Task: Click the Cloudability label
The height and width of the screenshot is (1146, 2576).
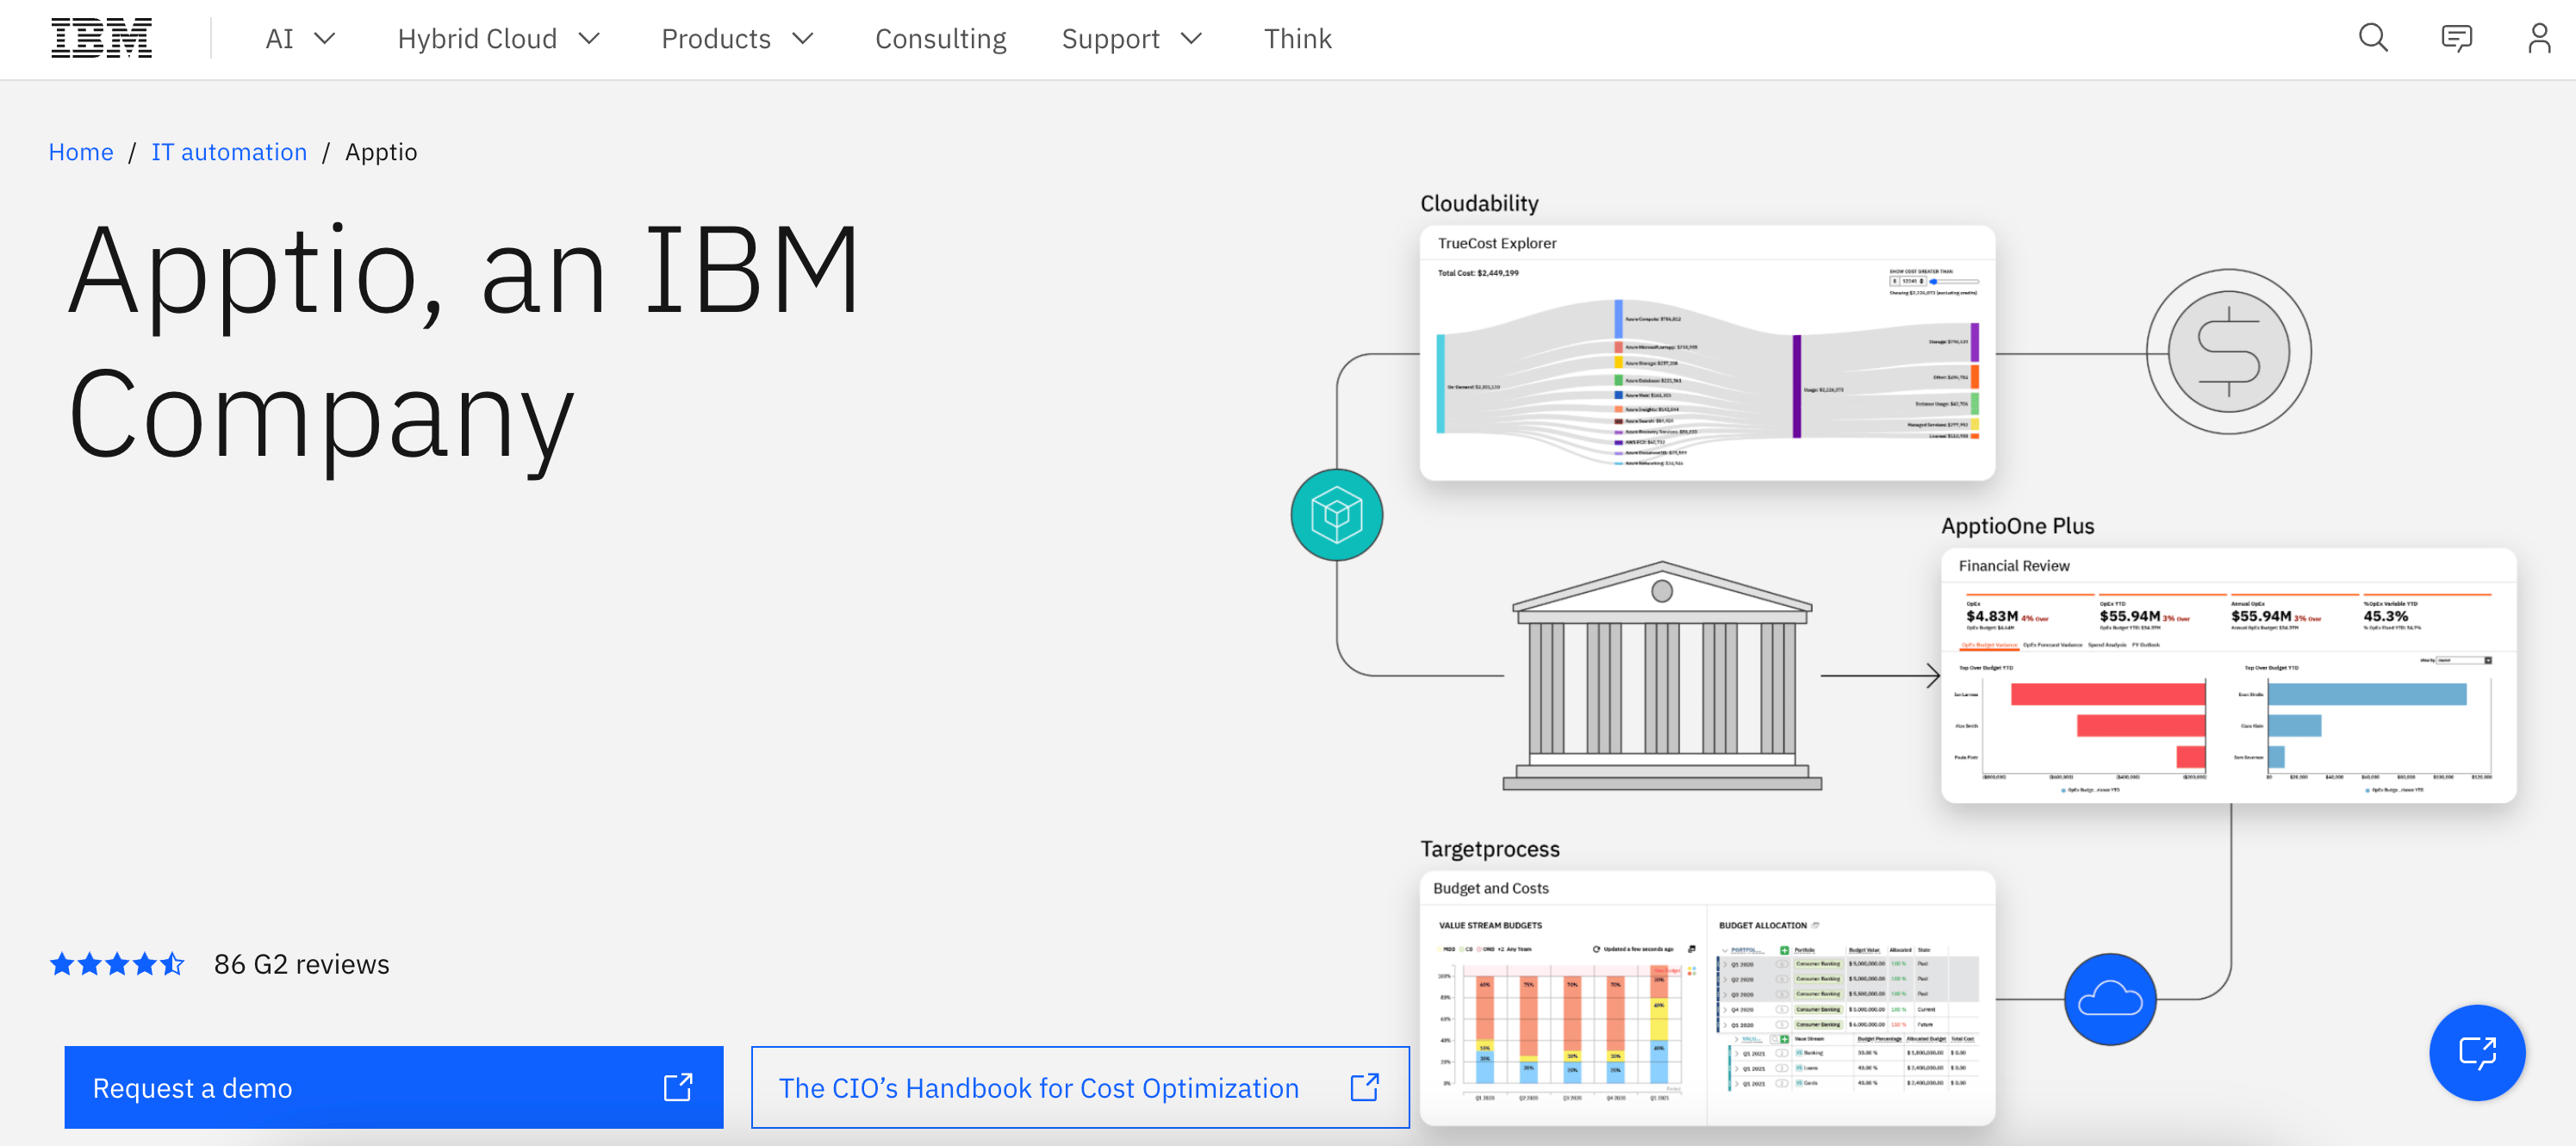Action: click(x=1479, y=203)
